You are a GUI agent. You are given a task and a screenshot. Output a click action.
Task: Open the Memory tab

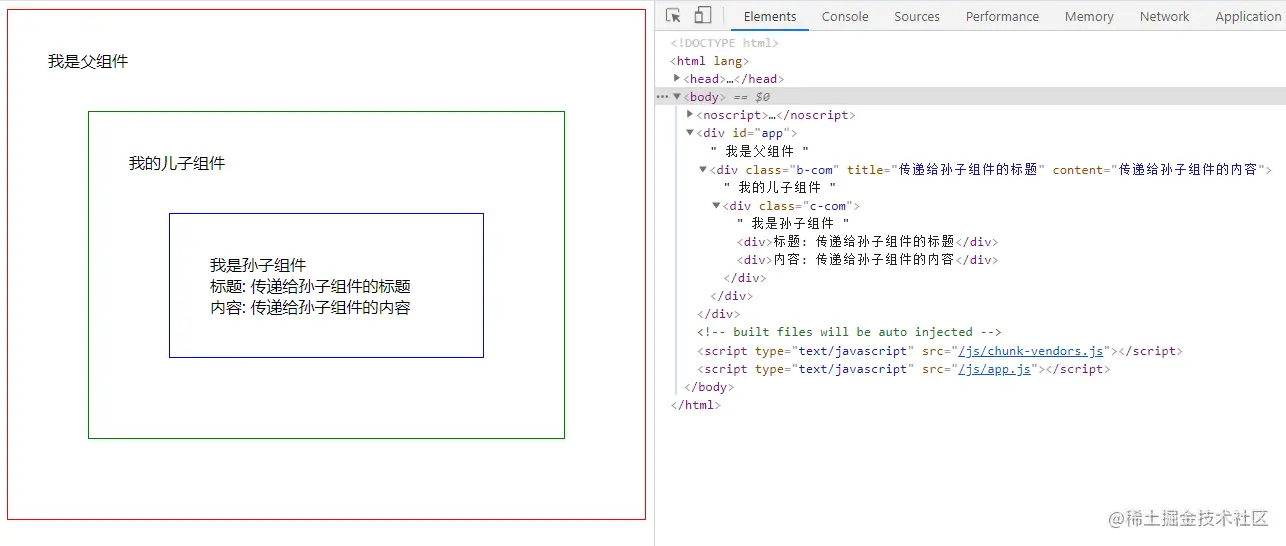click(x=1089, y=16)
